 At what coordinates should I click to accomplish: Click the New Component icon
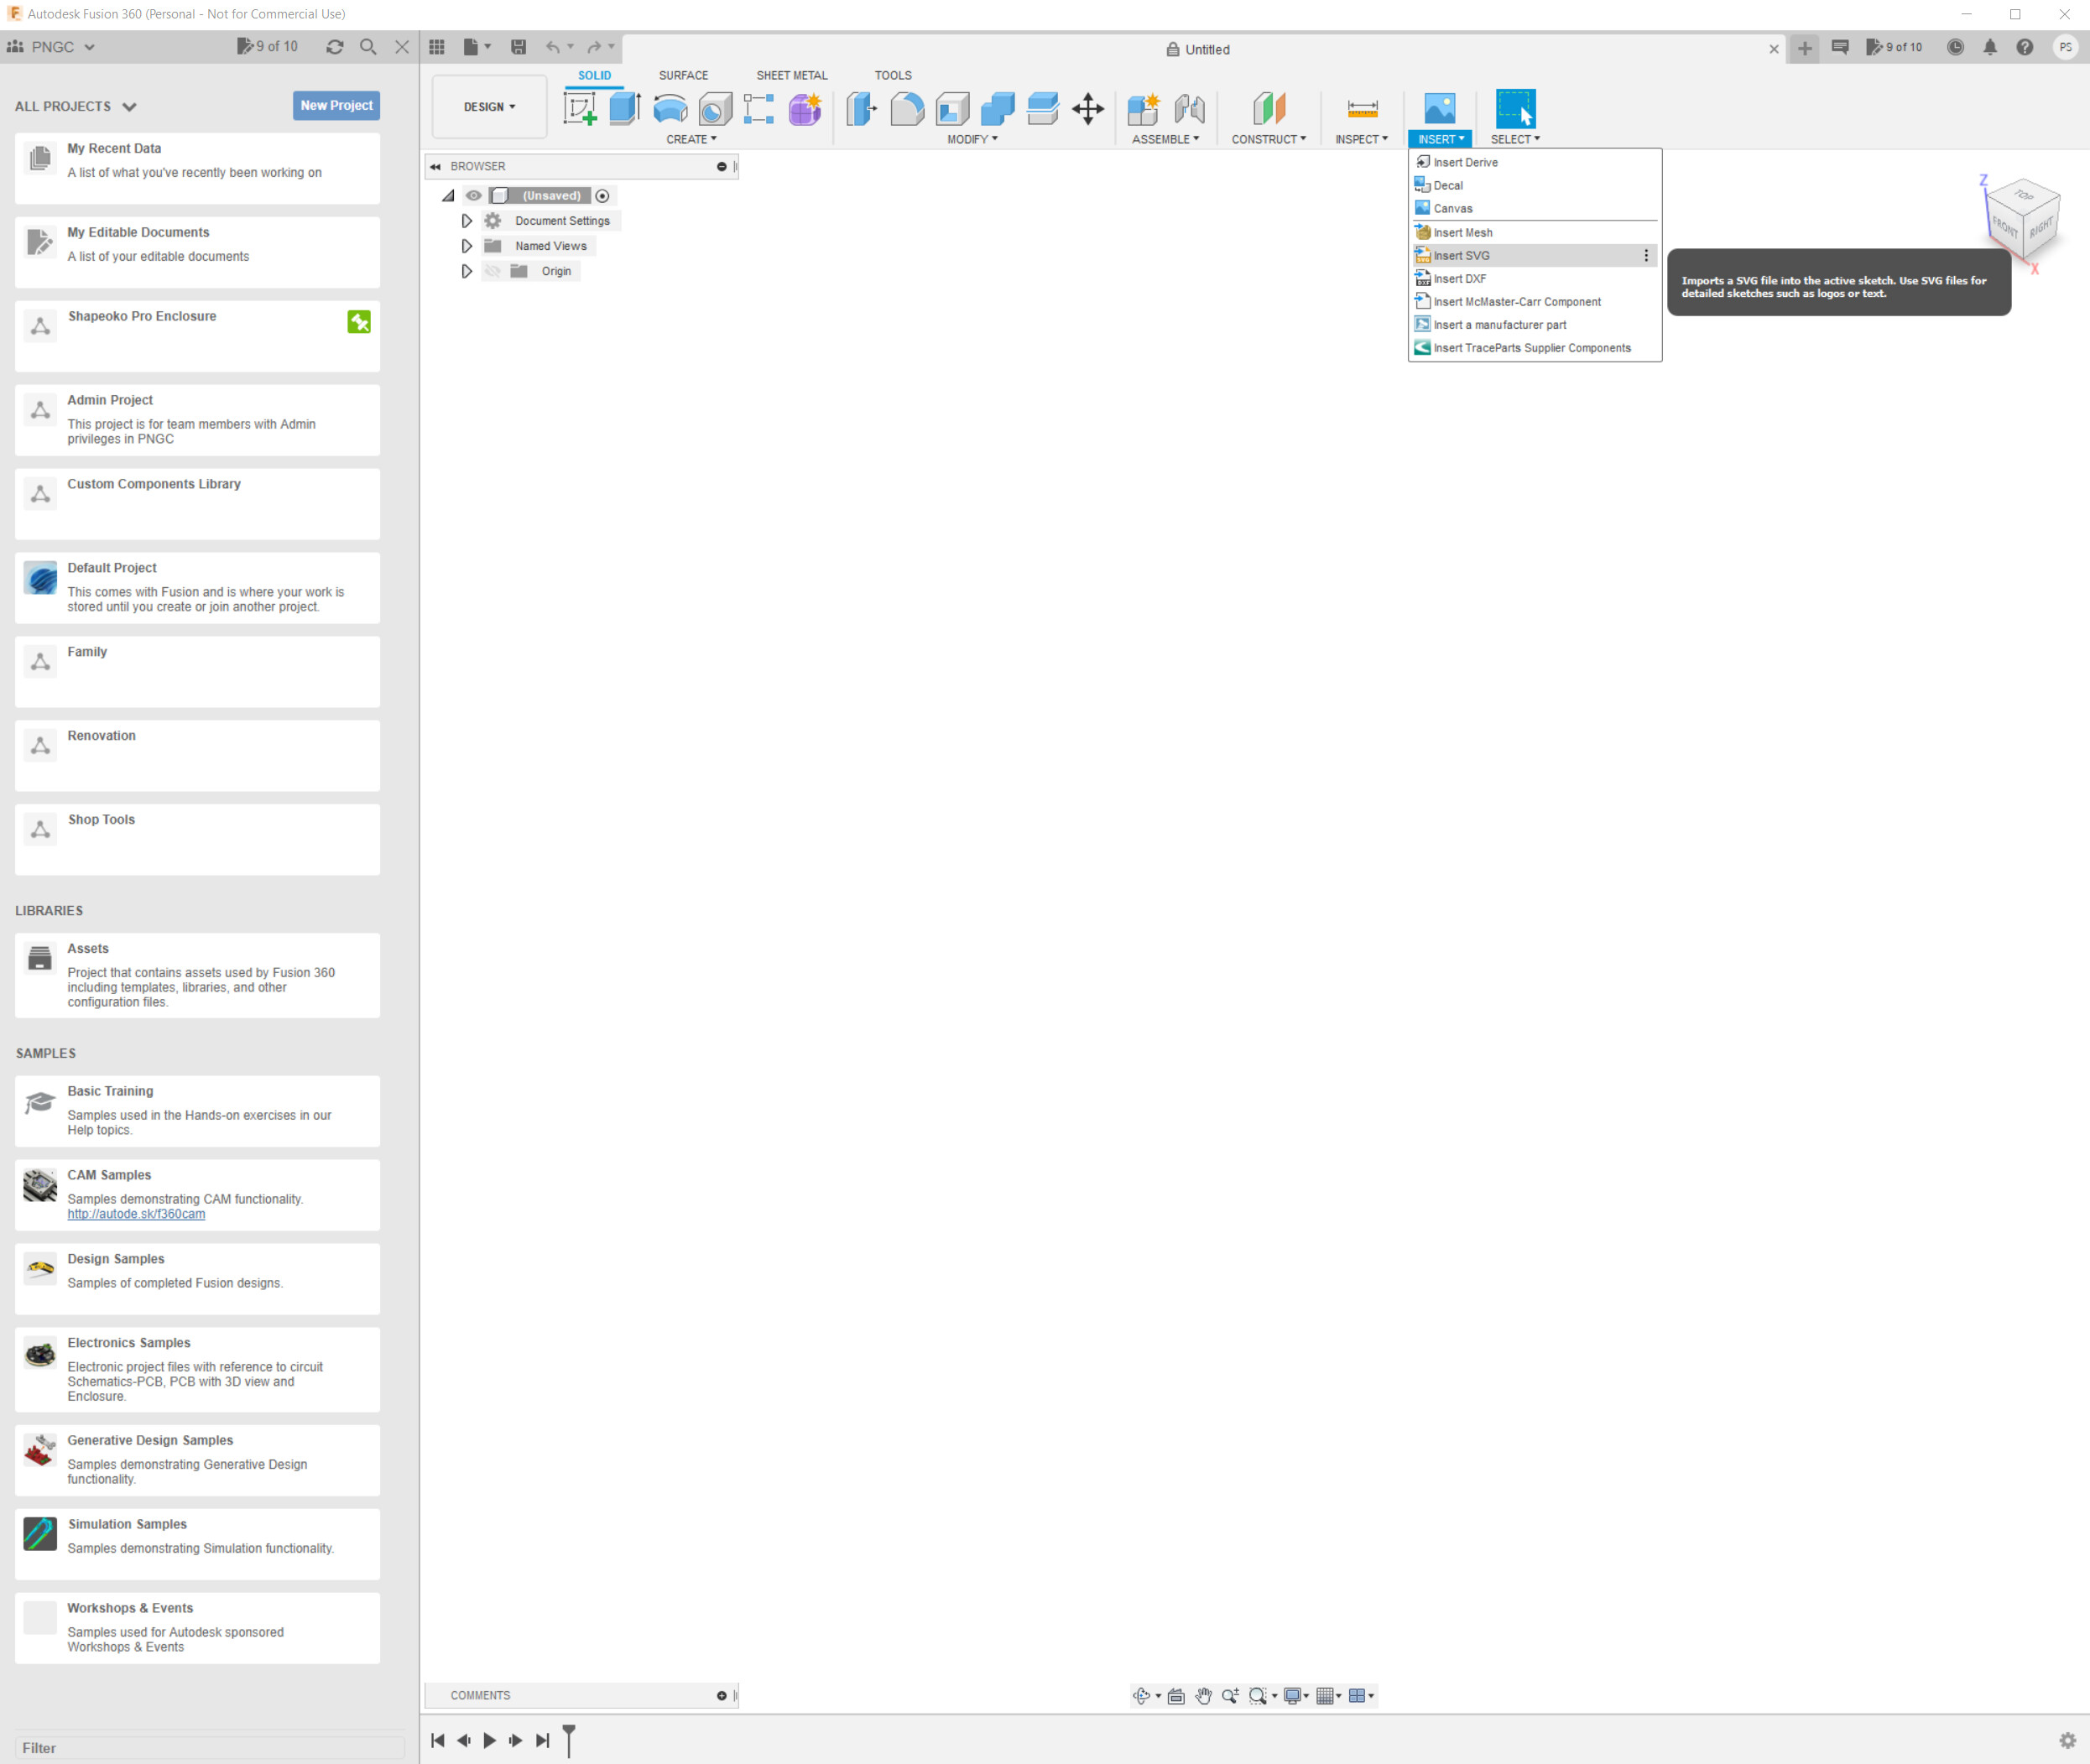1143,108
